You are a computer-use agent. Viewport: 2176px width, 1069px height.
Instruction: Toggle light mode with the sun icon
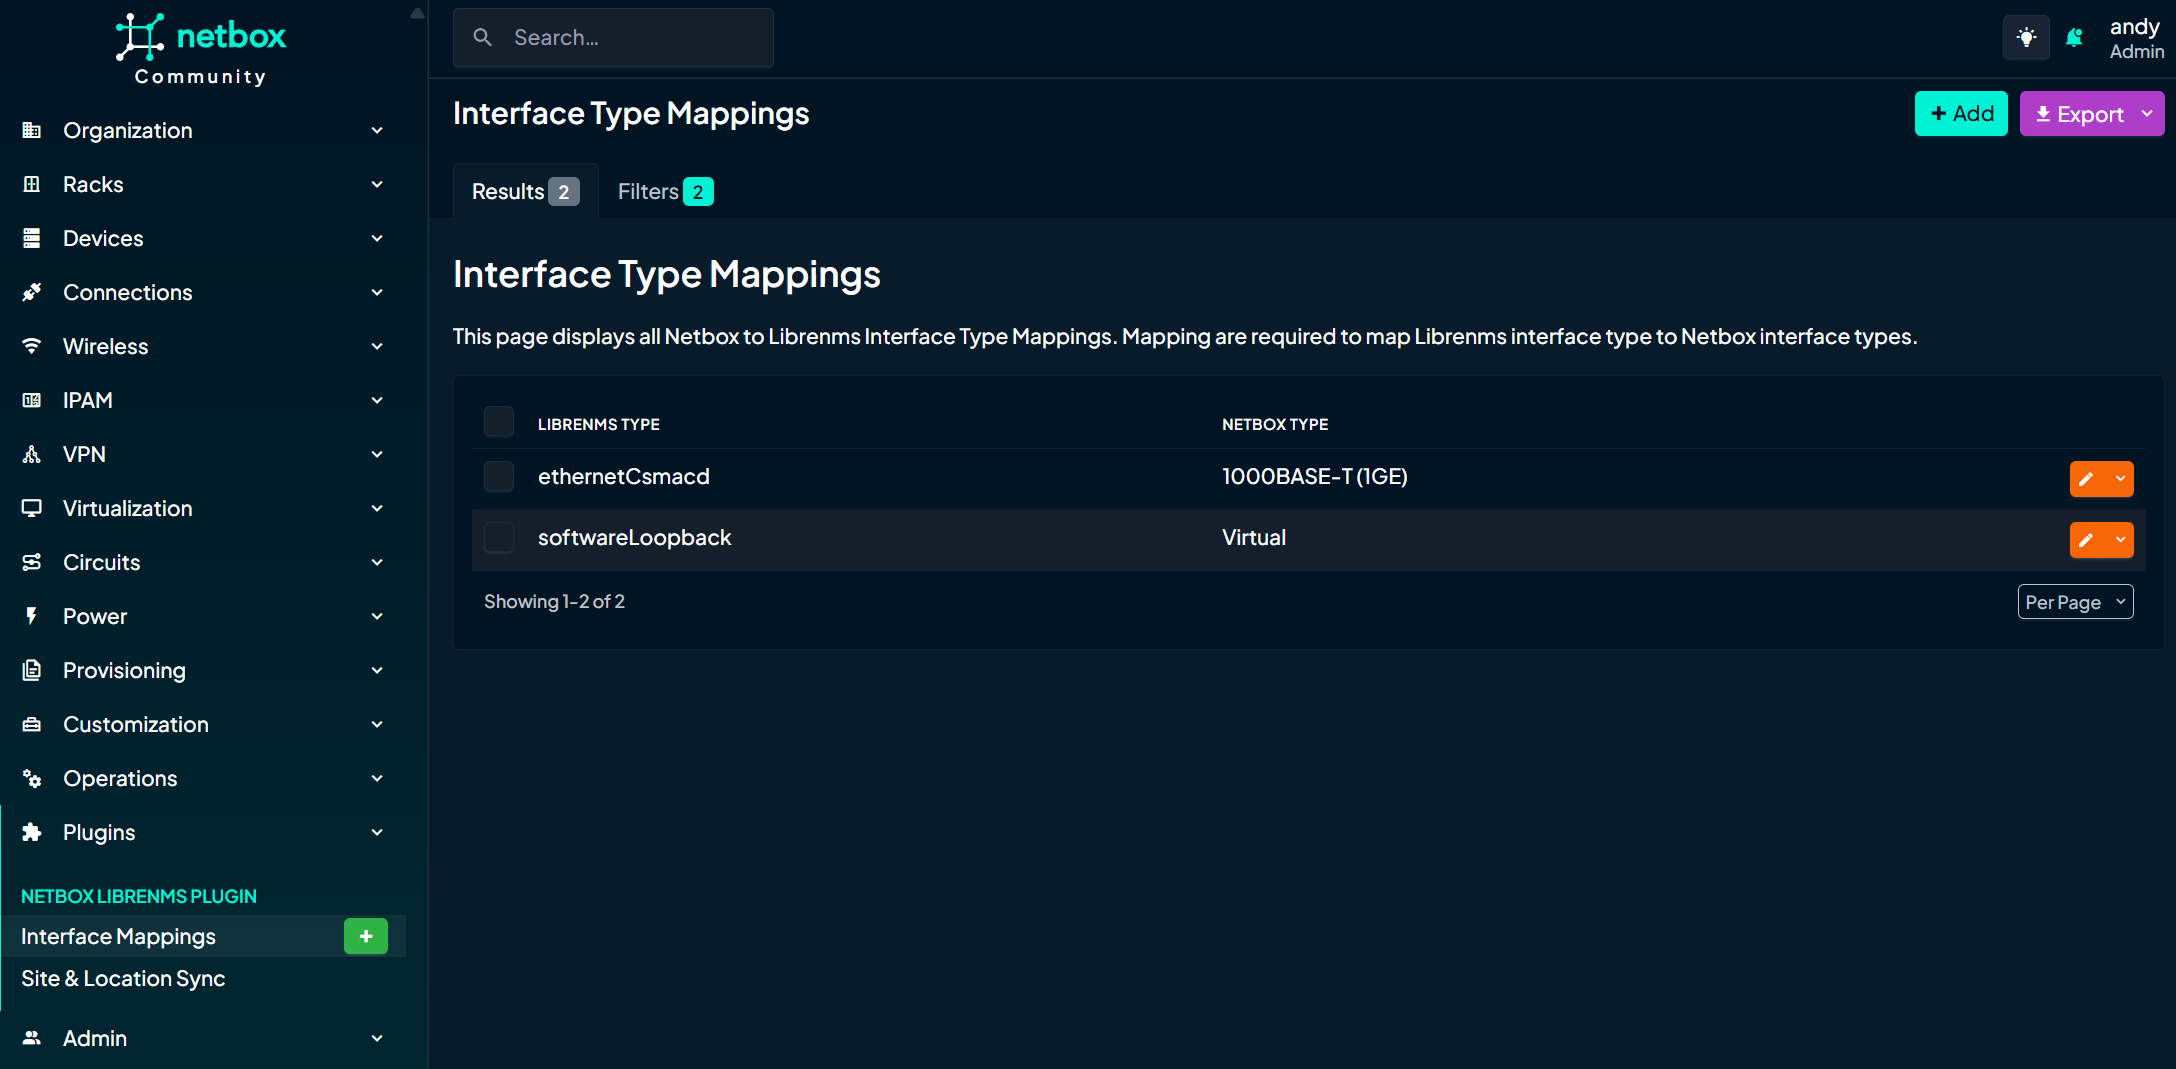pos(2026,38)
